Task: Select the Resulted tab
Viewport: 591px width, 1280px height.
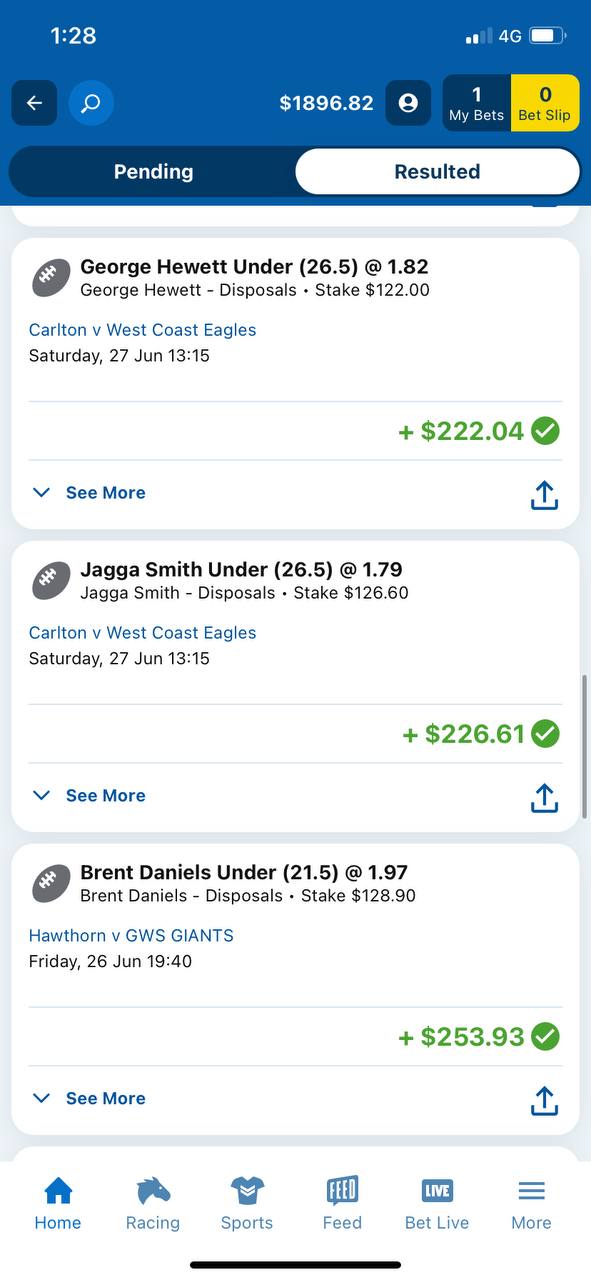Action: [x=437, y=172]
